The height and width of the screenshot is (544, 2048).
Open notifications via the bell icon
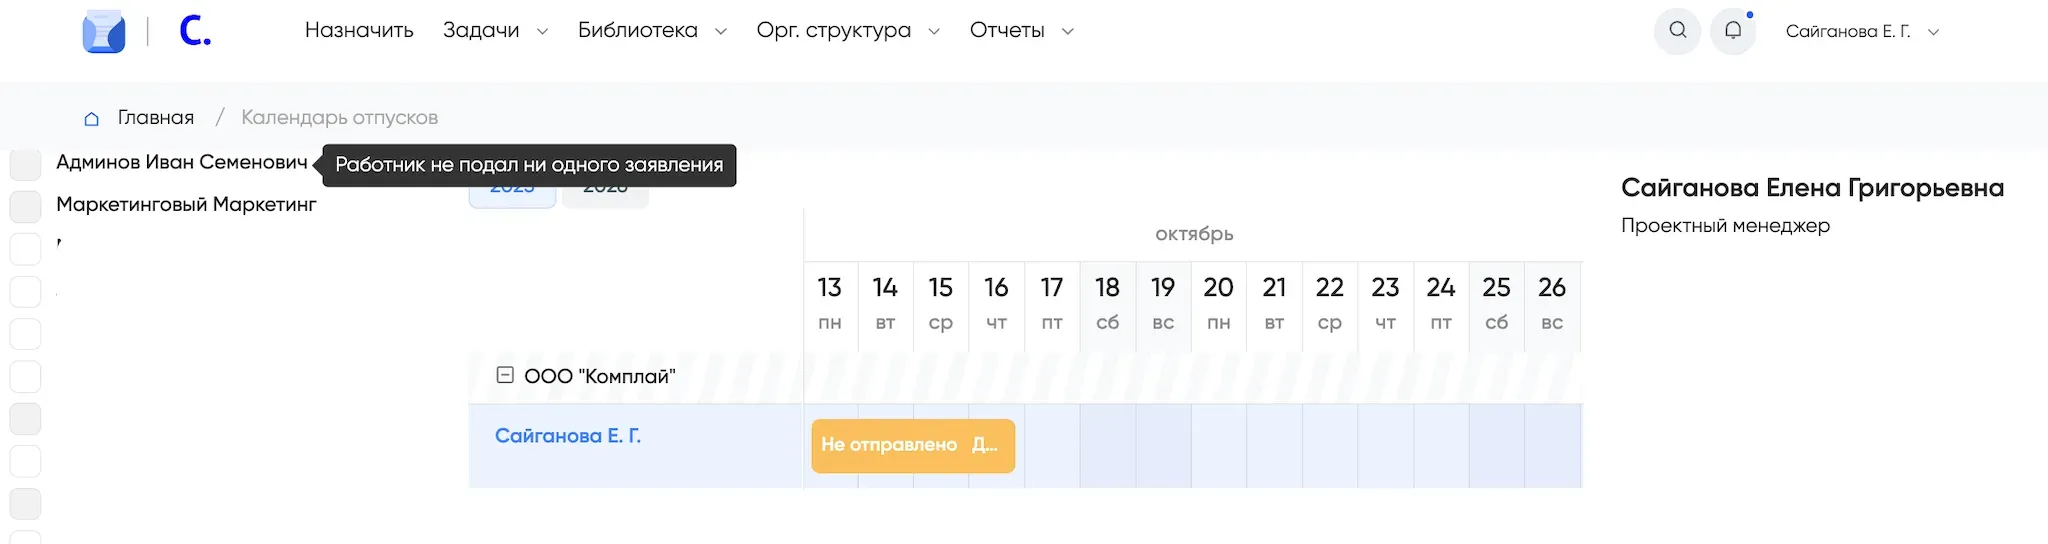[x=1733, y=31]
